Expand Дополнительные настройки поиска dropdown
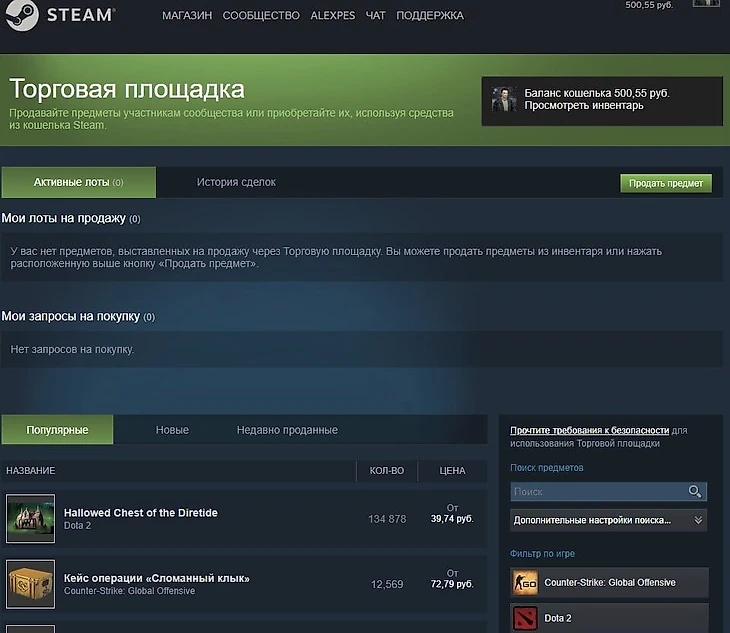Screen dimensions: 730x633 click(x=609, y=520)
